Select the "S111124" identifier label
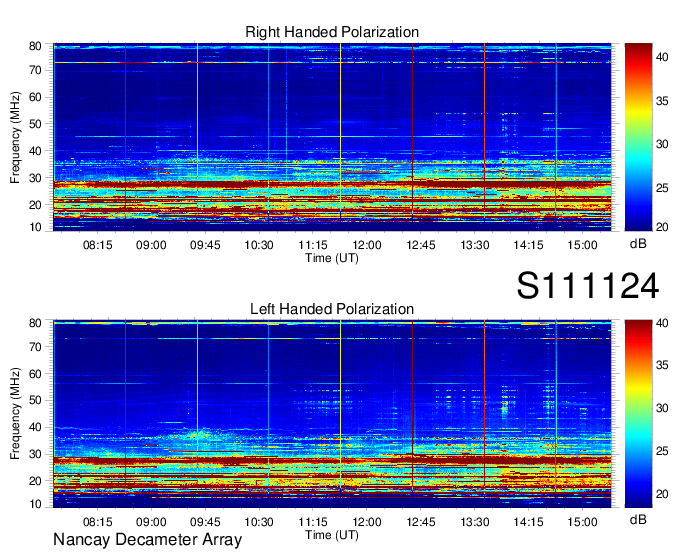Viewport: 680px width, 552px height. [588, 286]
